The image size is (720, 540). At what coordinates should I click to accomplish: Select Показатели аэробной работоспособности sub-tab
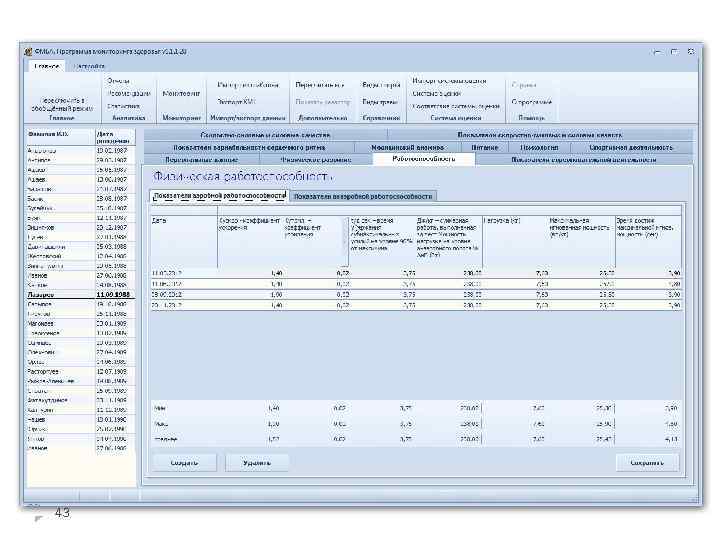(219, 196)
